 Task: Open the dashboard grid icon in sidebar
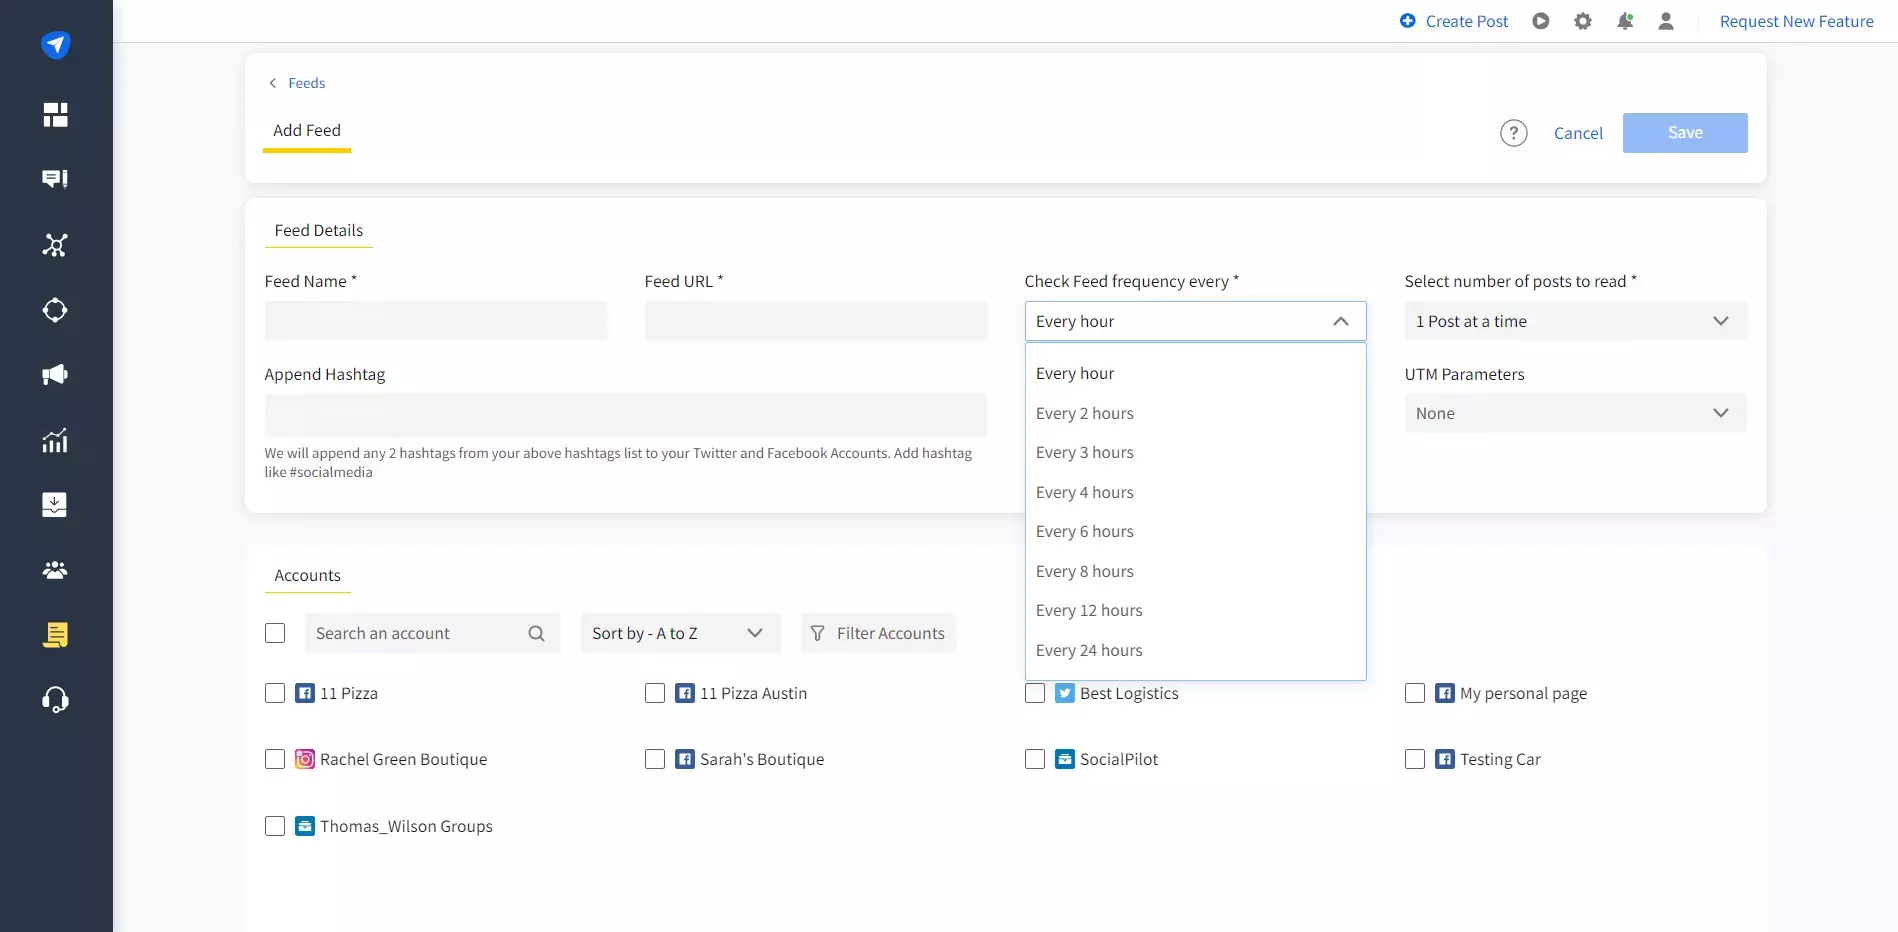click(55, 115)
